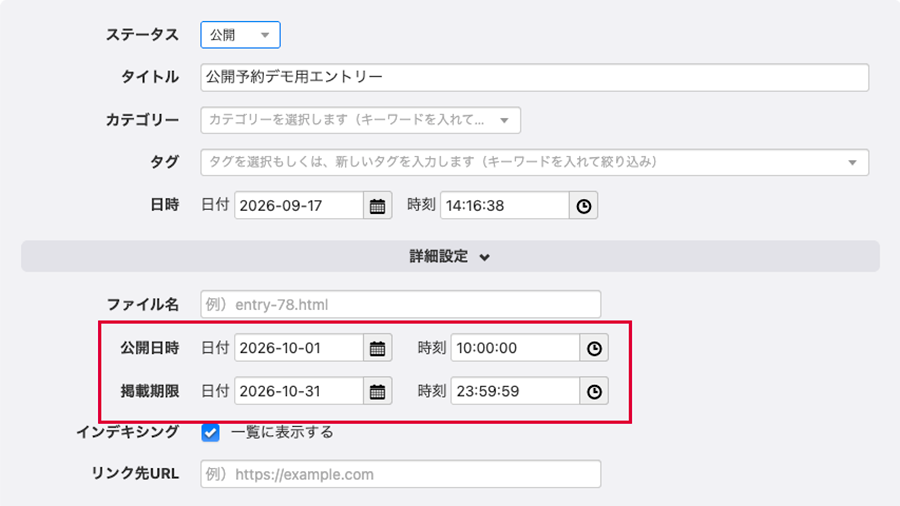Click 掲載期限 time field 23:59:59
This screenshot has width=900, height=506.
click(515, 391)
